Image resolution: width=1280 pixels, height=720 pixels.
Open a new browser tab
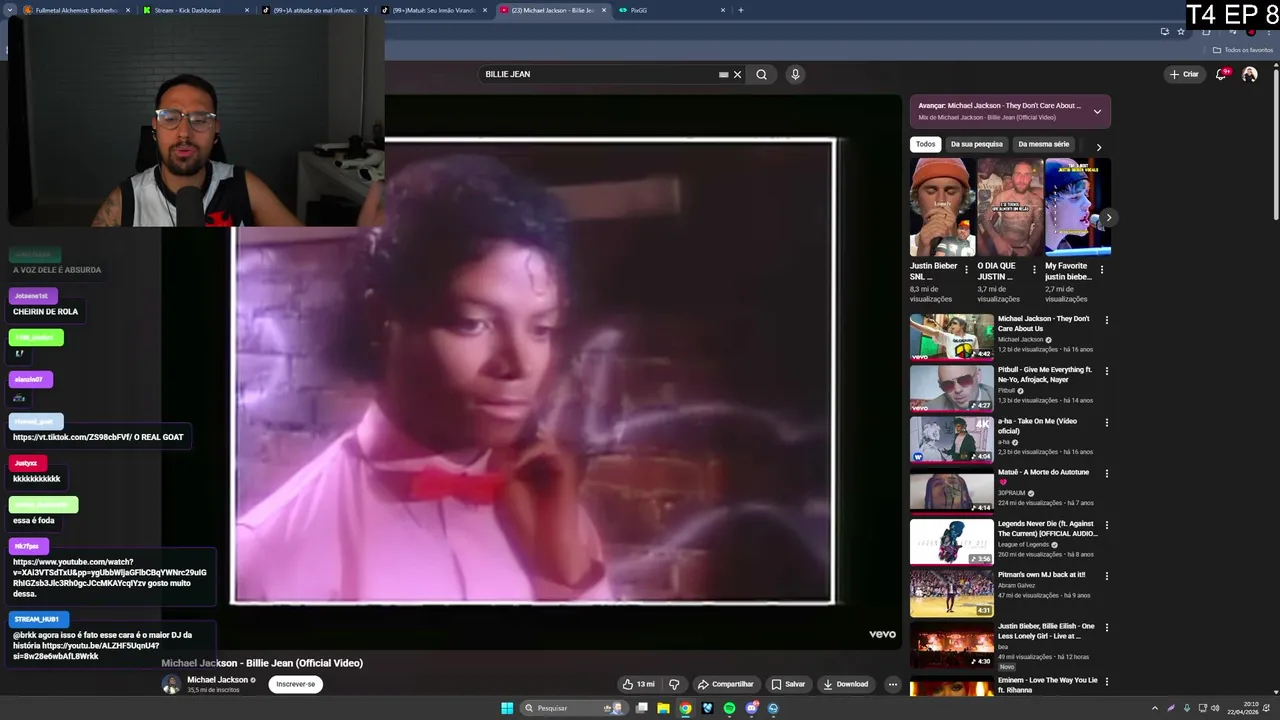click(741, 10)
